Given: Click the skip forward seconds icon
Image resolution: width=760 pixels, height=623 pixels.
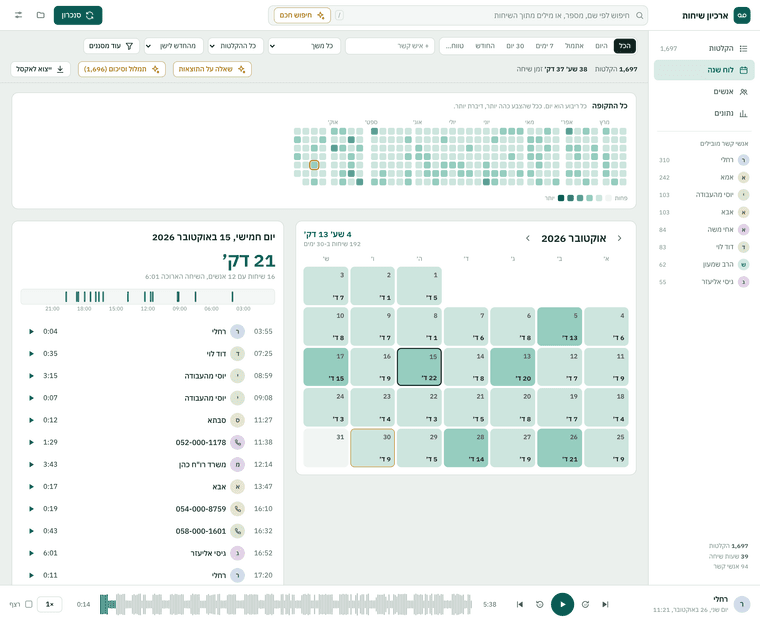Looking at the screenshot, I should click(586, 605).
